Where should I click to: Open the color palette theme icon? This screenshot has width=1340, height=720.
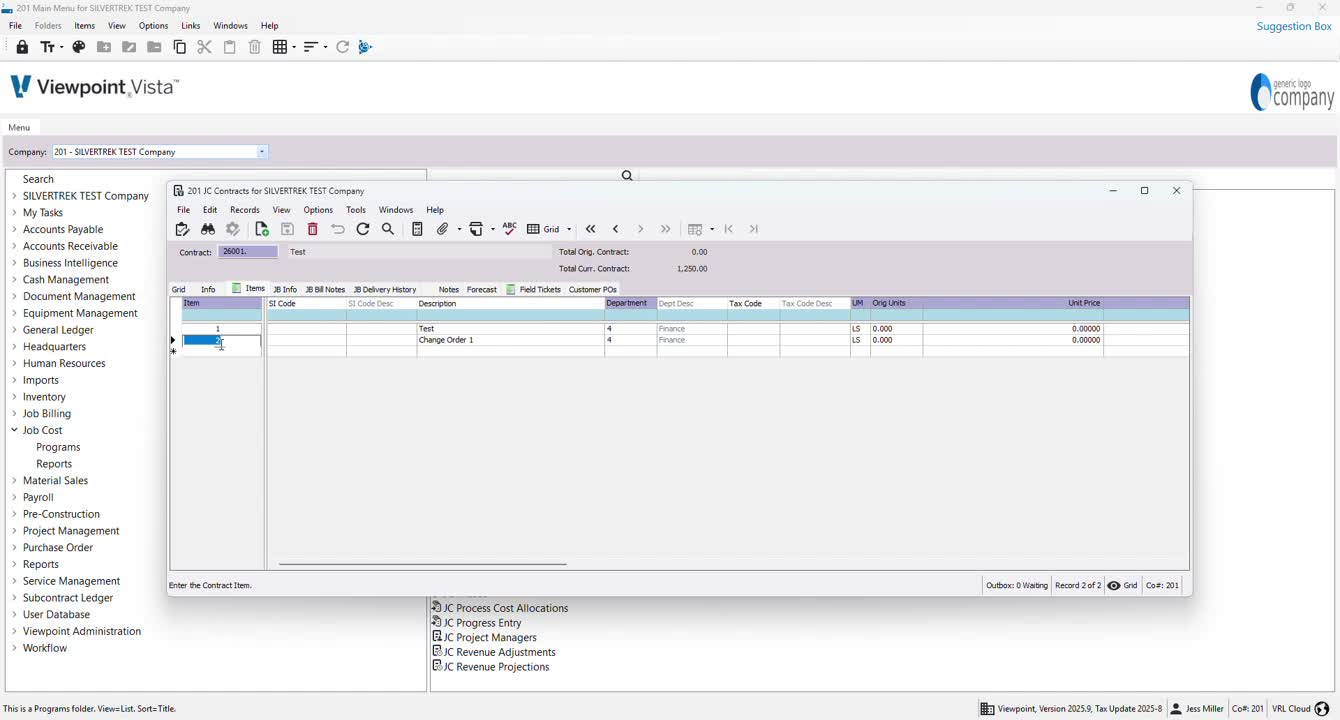79,47
